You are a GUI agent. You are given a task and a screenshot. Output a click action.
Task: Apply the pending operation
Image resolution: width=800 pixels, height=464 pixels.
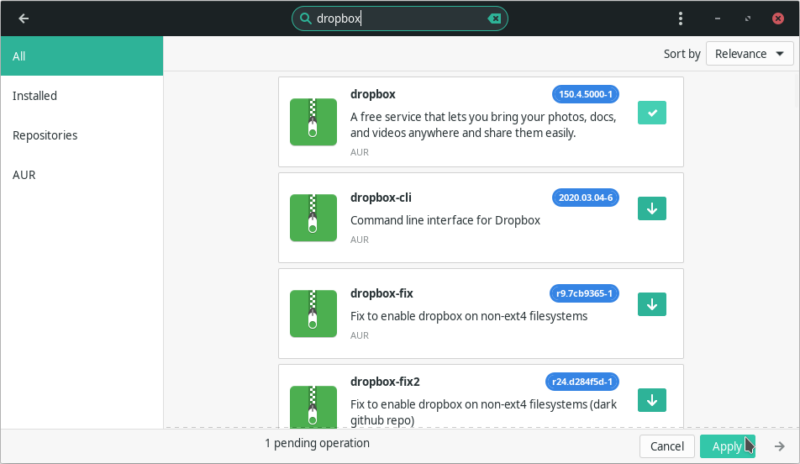point(727,447)
